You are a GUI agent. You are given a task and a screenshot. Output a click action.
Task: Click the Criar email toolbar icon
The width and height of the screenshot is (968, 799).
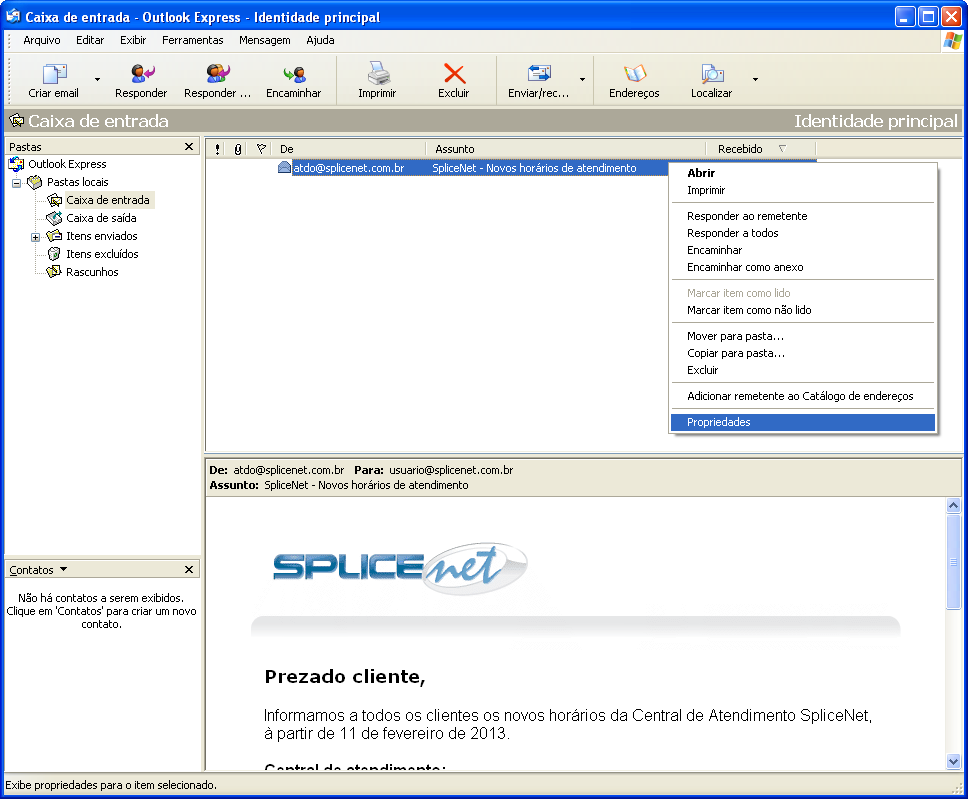54,73
